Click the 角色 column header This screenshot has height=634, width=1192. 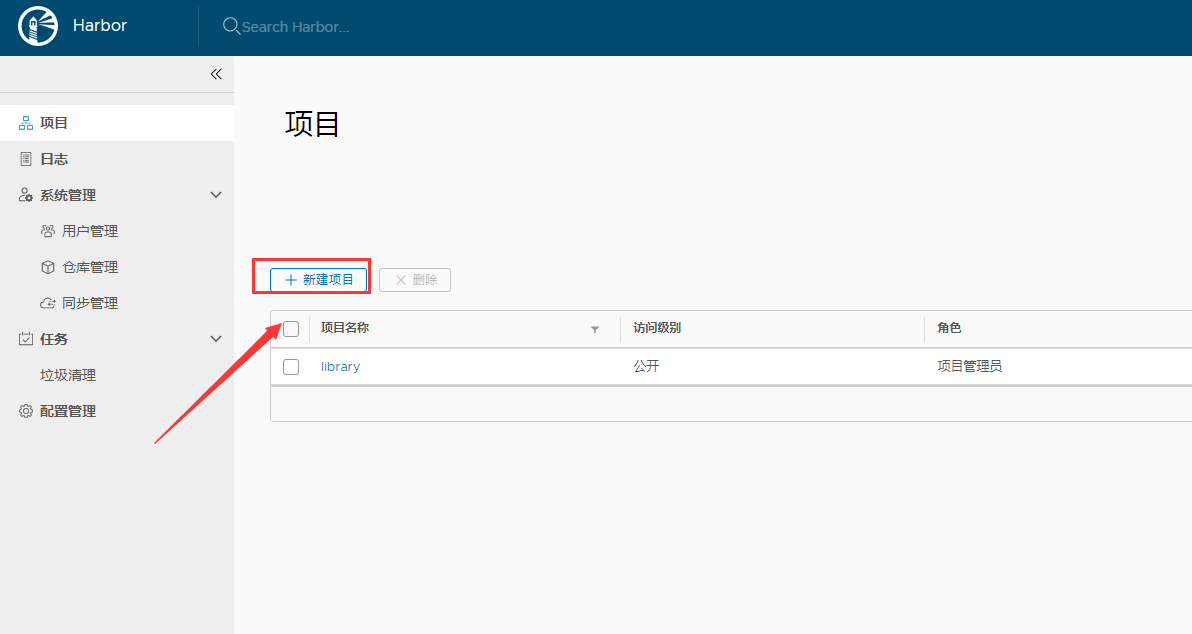pyautogui.click(x=949, y=328)
